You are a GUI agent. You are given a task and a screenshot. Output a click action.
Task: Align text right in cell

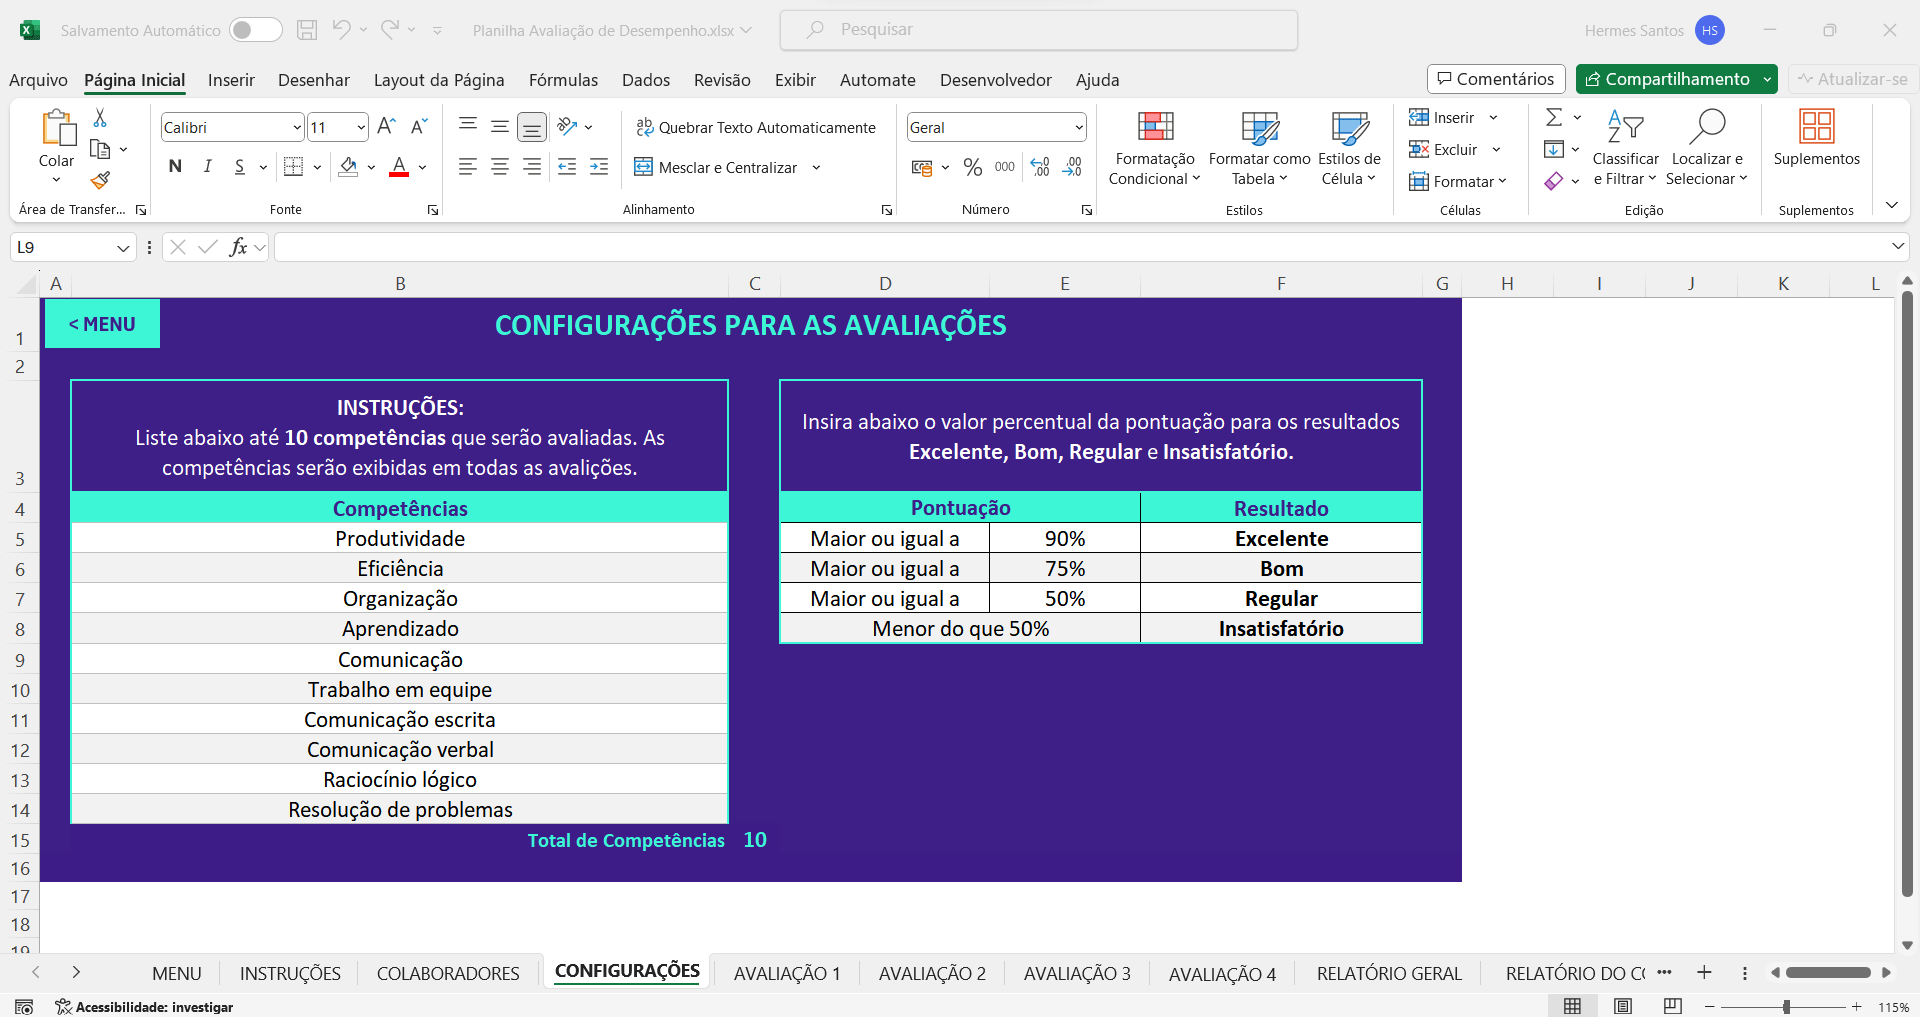pos(532,167)
